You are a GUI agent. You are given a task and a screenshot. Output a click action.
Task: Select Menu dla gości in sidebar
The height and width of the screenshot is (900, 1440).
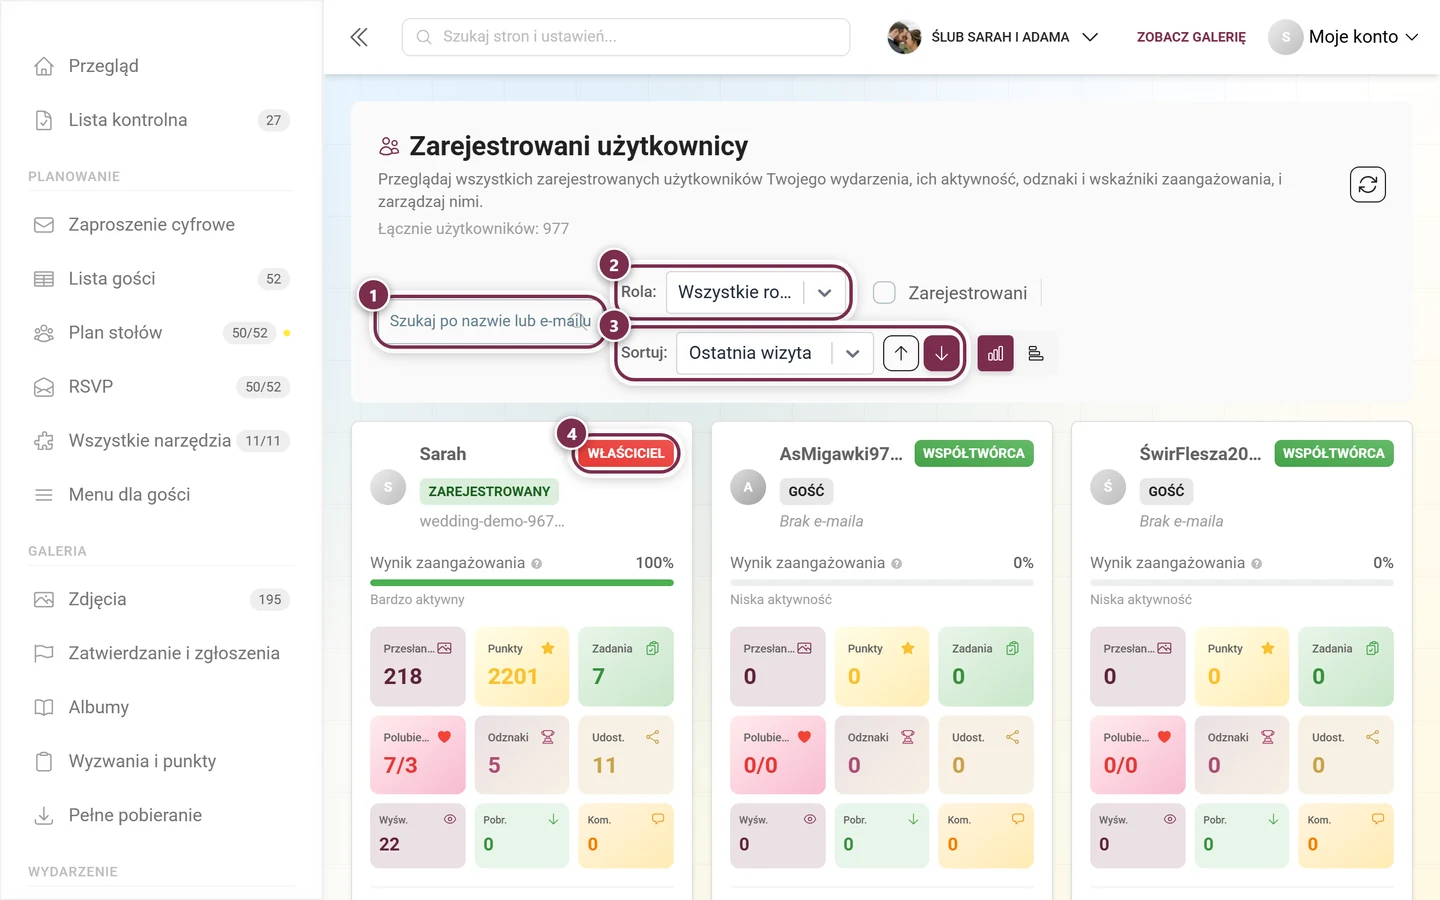(x=161, y=495)
